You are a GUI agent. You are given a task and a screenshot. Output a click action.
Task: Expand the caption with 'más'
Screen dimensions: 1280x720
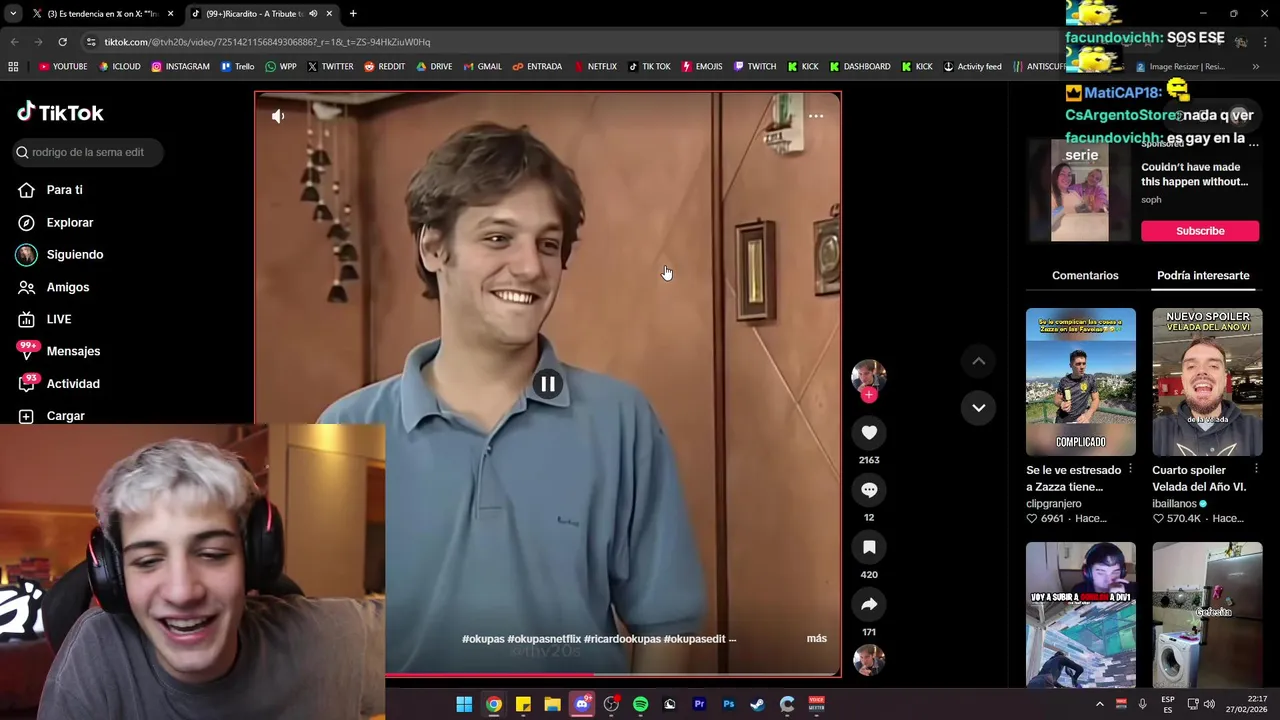coord(817,638)
